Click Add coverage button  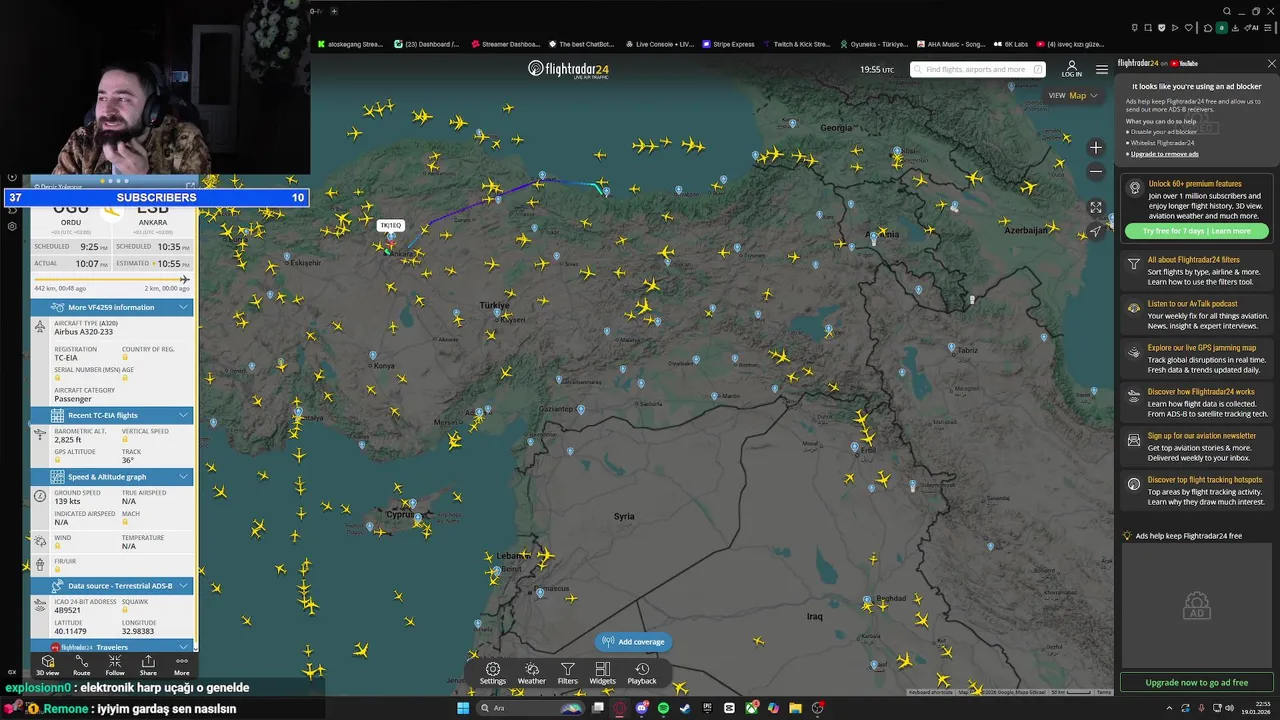pyautogui.click(x=634, y=642)
